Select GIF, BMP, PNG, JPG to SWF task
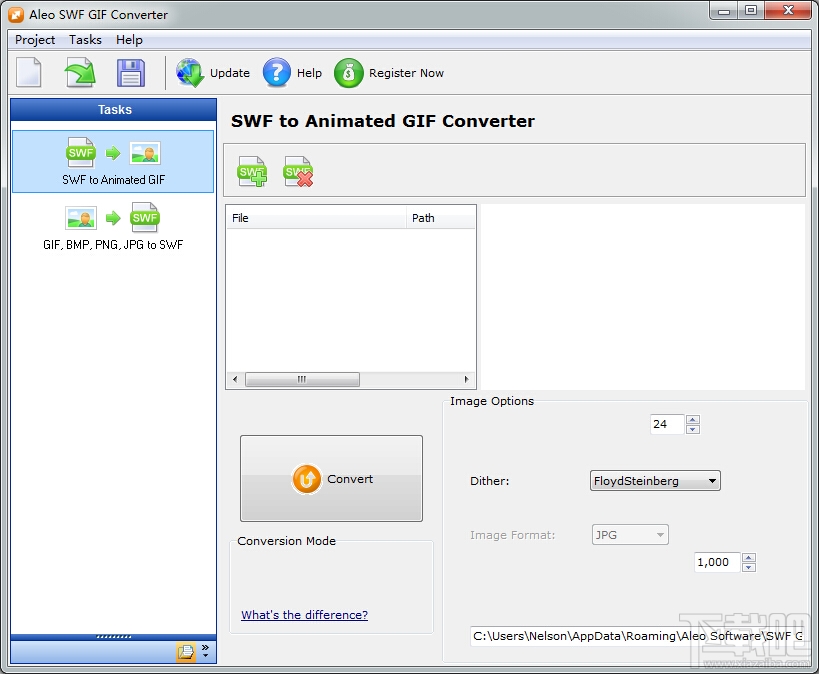This screenshot has width=819, height=674. tap(113, 226)
